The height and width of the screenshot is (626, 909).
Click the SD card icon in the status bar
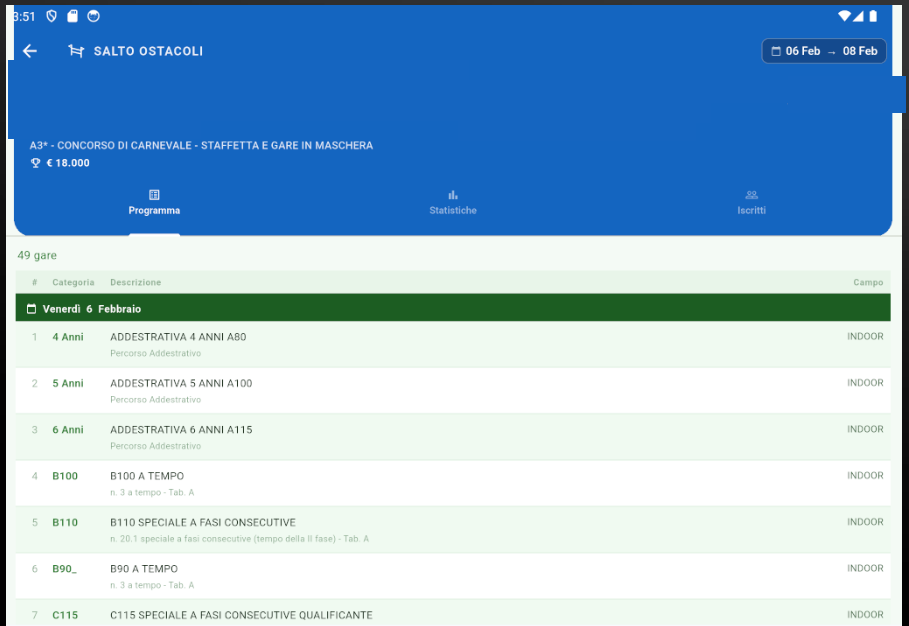tap(72, 16)
